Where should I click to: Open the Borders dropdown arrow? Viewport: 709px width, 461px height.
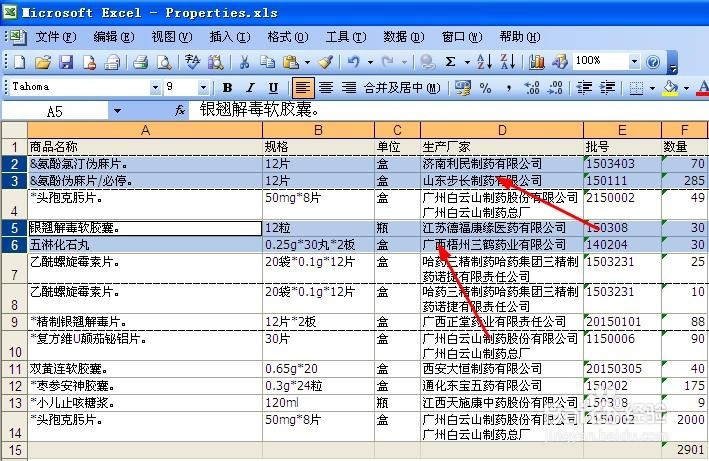point(652,88)
